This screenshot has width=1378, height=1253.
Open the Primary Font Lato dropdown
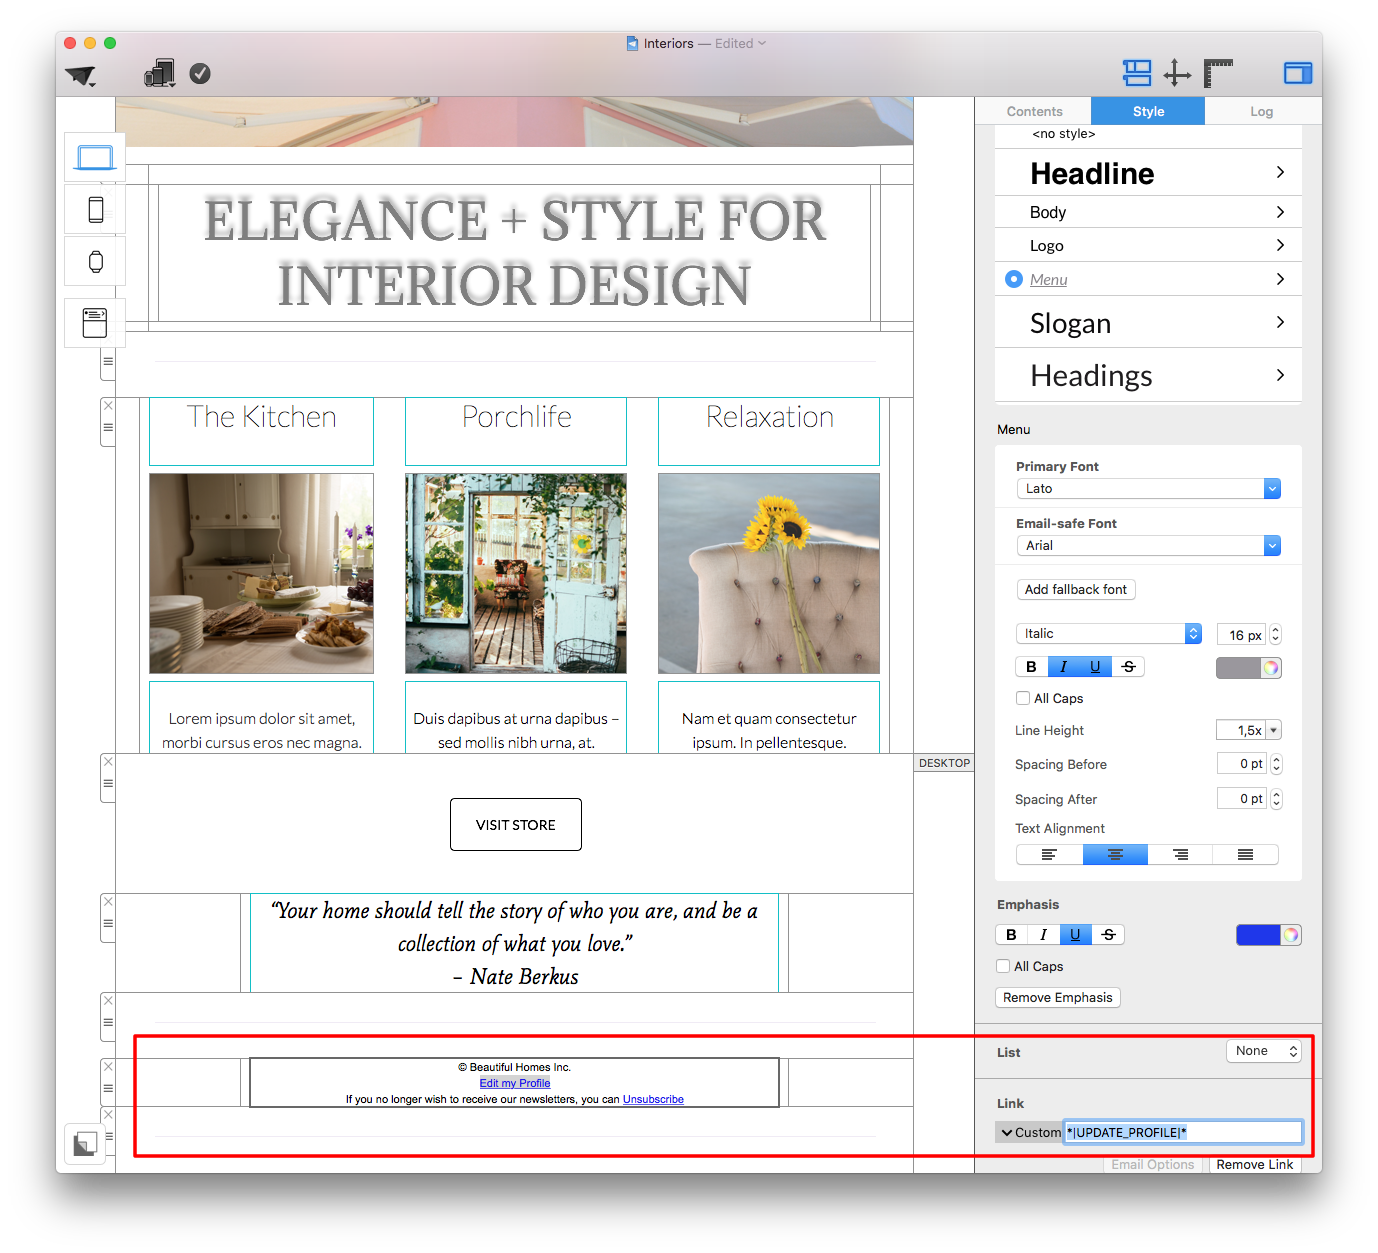(x=1148, y=489)
